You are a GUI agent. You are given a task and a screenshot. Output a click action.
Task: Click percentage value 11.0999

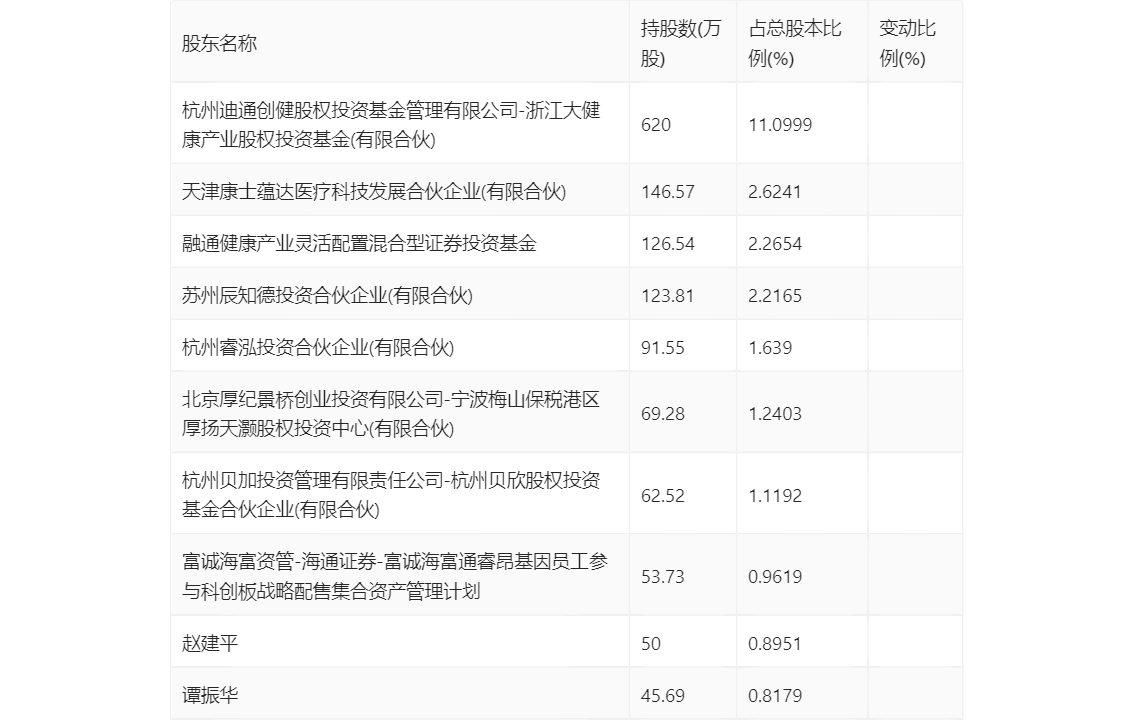(780, 125)
